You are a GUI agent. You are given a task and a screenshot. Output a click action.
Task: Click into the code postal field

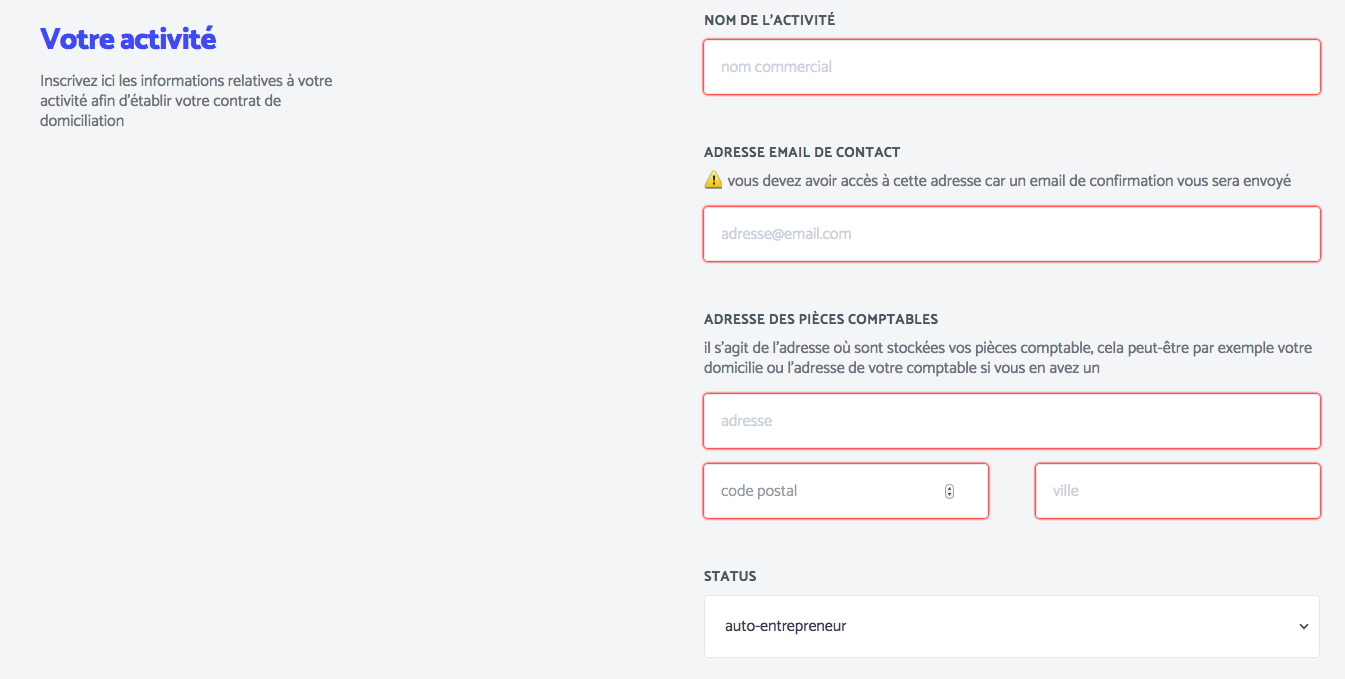[846, 491]
